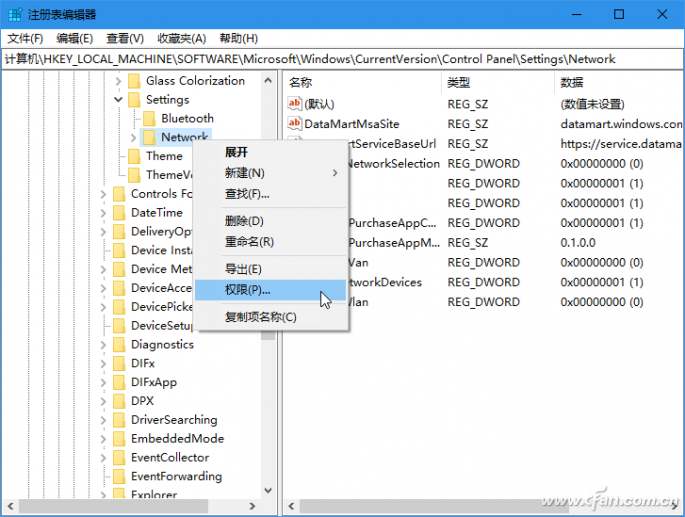Click the DIFxApp folder icon

119,382
